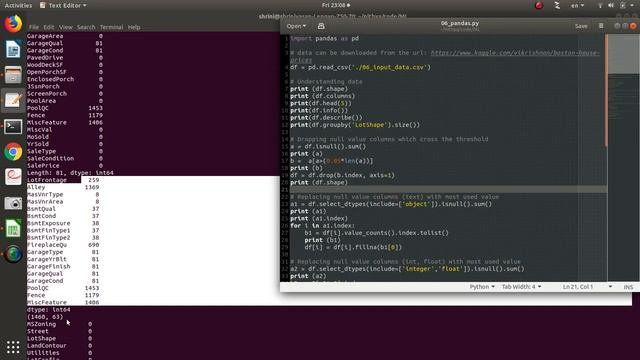The width and height of the screenshot is (640, 360).
Task: Click the 'import pandas as pd' line
Action: [324, 38]
